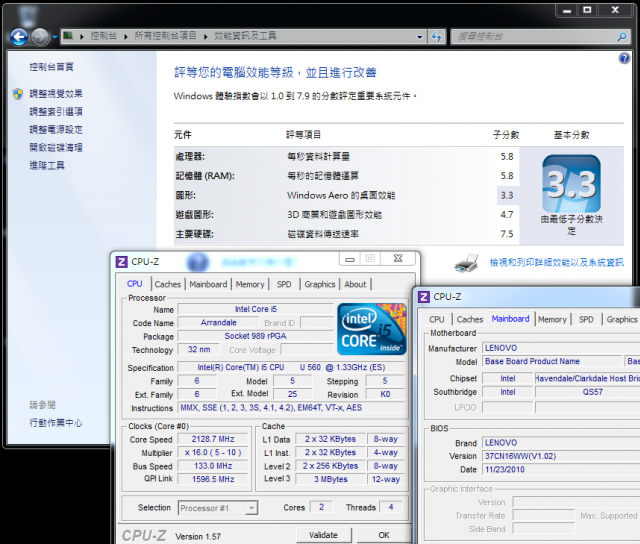This screenshot has height=544, width=640.
Task: Select CPU tab in left CPU-Z window
Action: tap(135, 284)
